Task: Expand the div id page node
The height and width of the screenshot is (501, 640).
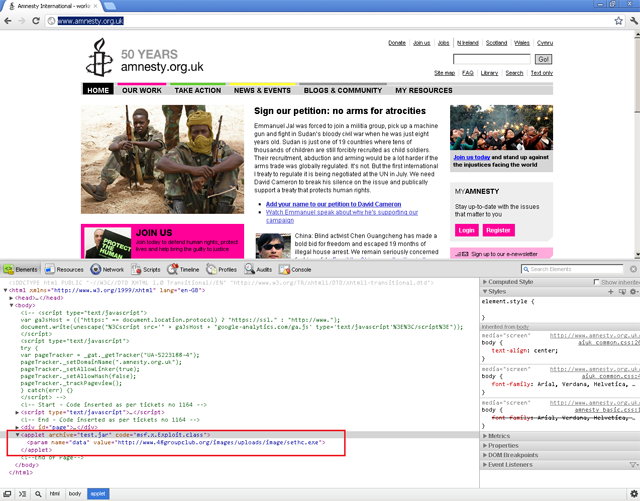Action: [18, 427]
